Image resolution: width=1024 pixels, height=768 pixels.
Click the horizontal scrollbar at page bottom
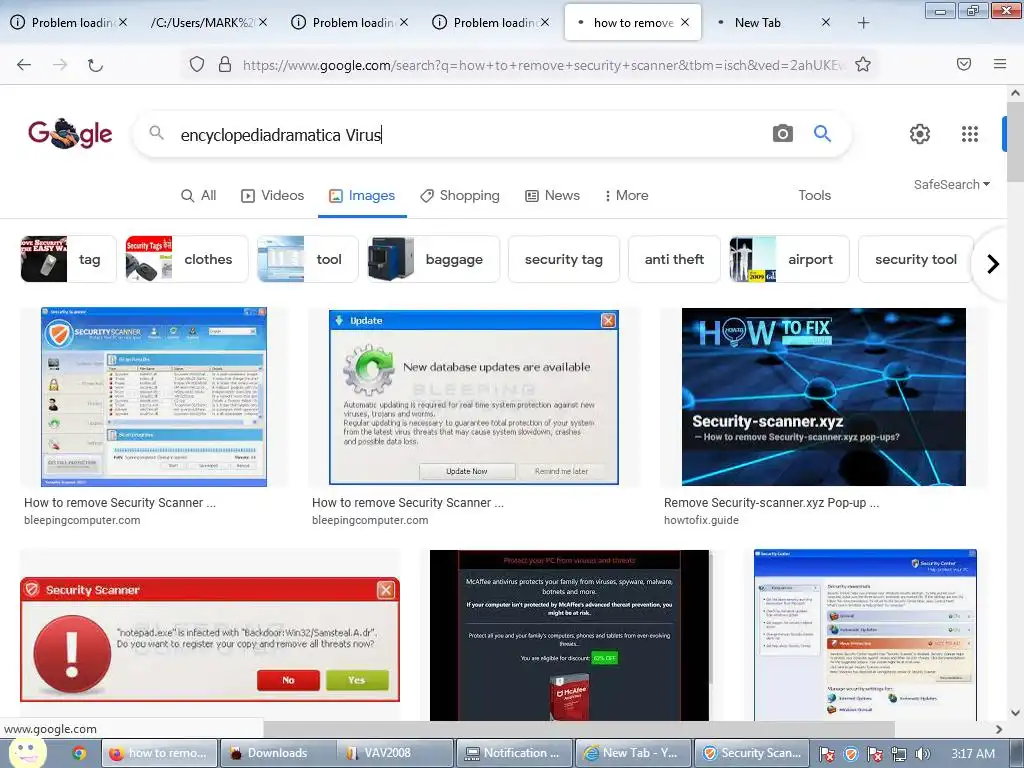pyautogui.click(x=578, y=729)
